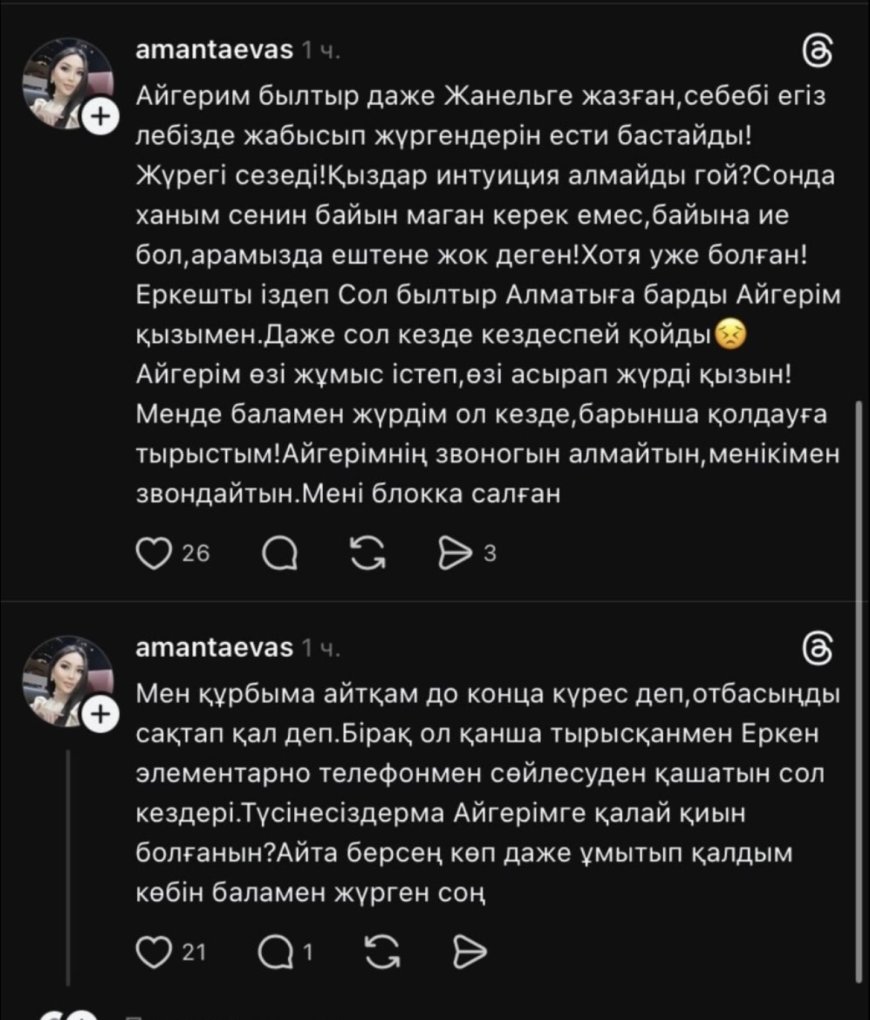Open post text starting "Мен құрбыма айтқам"
This screenshot has width=870, height=1020.
[x=480, y=790]
